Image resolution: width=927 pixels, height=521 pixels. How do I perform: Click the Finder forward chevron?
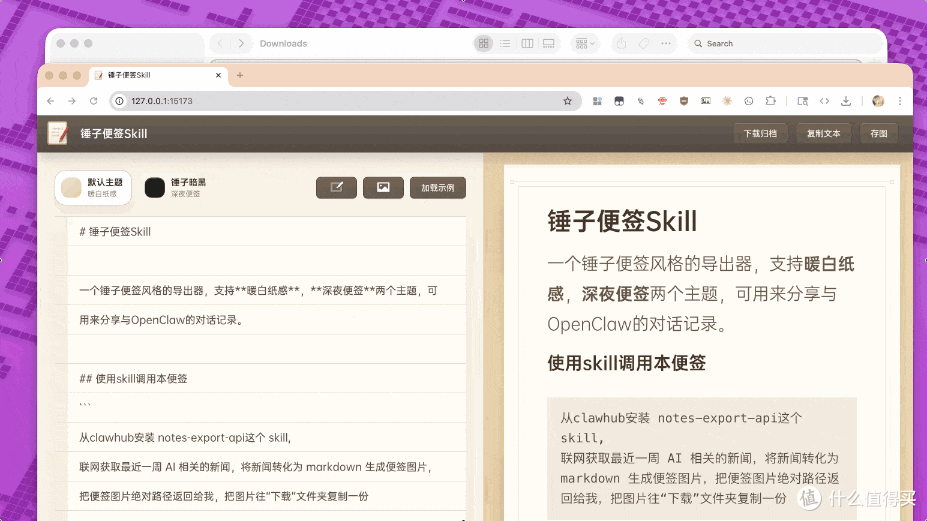coord(241,43)
